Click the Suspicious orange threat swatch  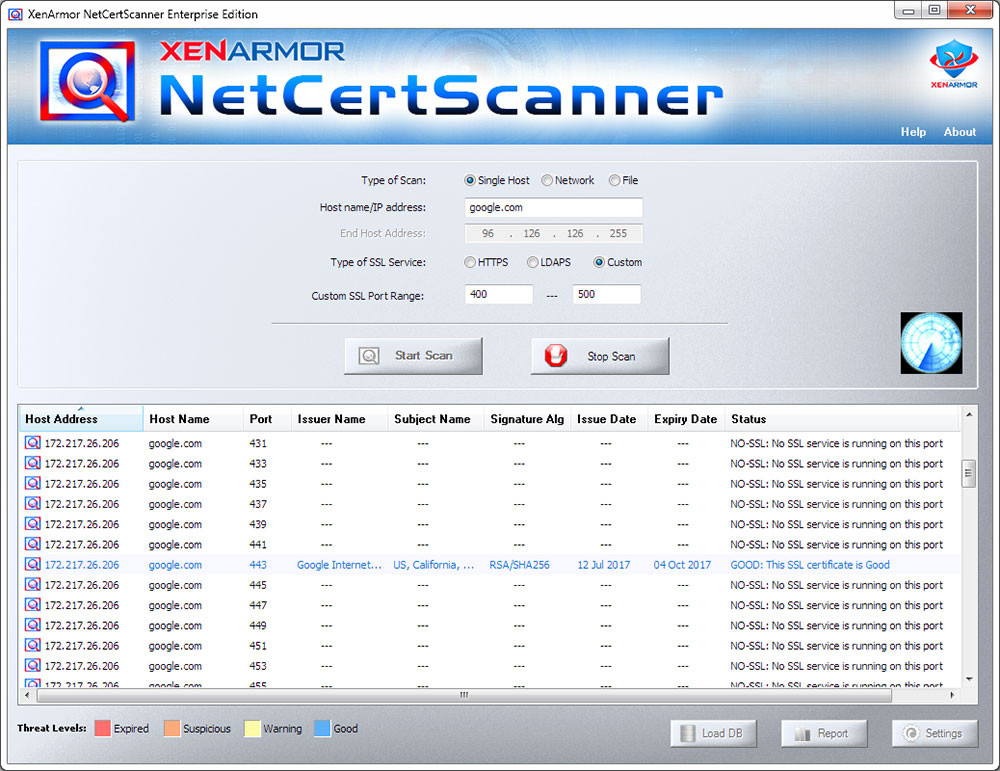(x=172, y=728)
